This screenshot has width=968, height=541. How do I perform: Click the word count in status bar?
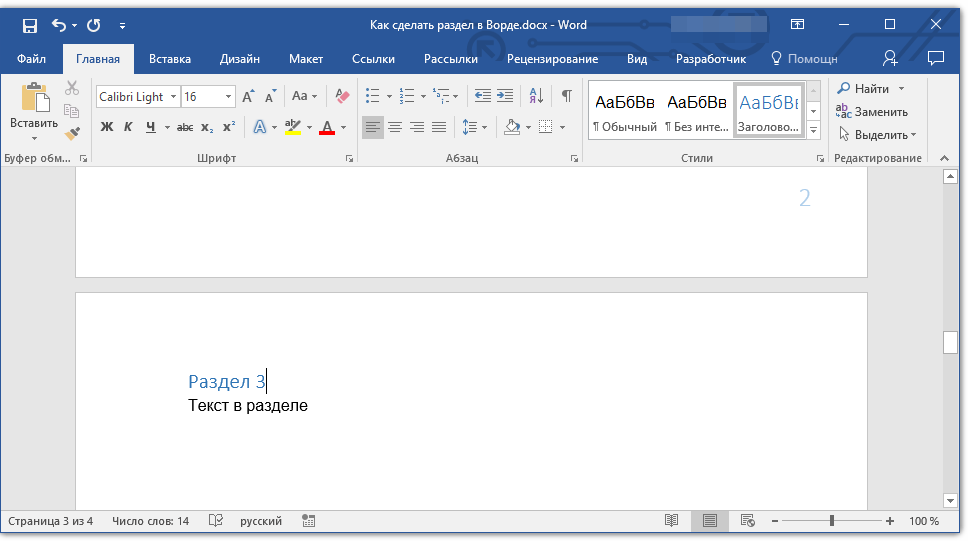151,521
